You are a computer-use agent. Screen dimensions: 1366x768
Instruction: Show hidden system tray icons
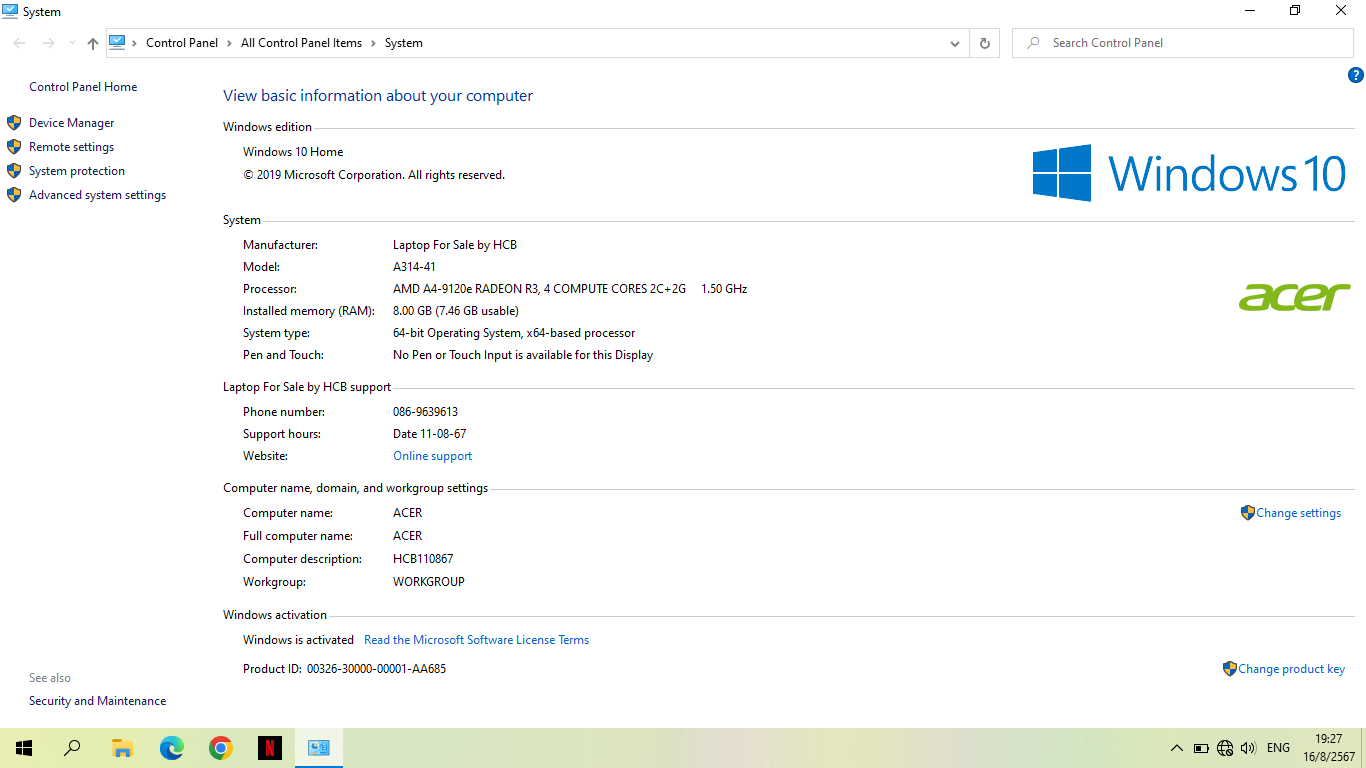tap(1176, 748)
